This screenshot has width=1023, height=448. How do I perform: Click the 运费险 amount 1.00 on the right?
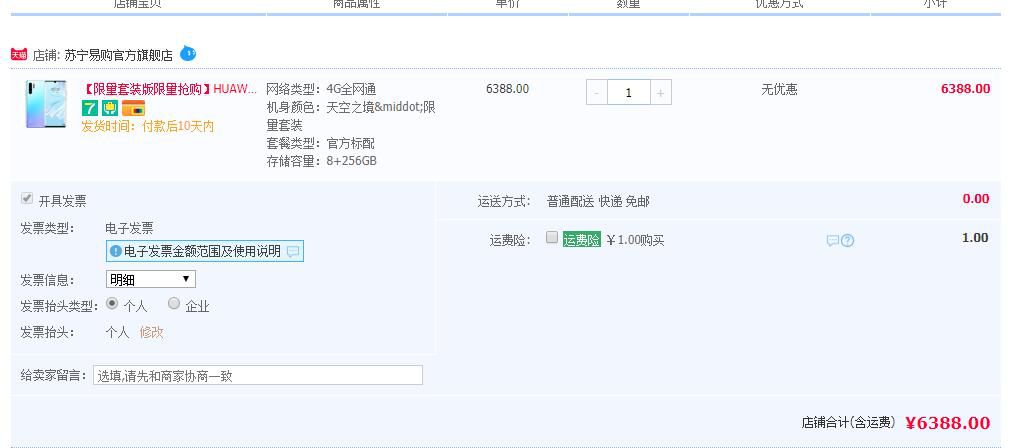point(975,237)
